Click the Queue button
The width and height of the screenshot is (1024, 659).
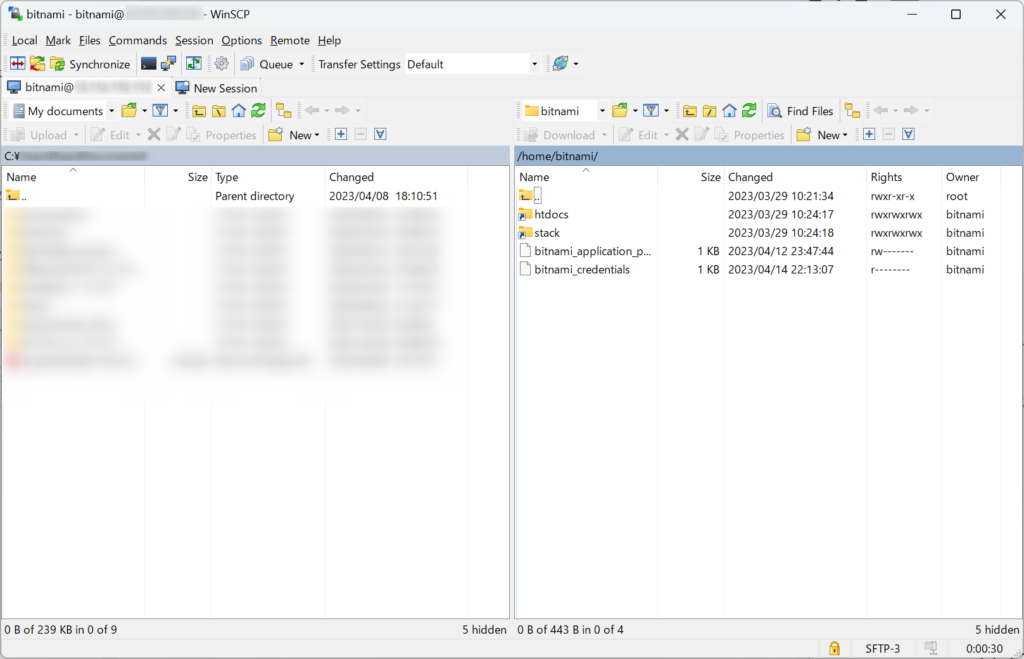tap(267, 64)
